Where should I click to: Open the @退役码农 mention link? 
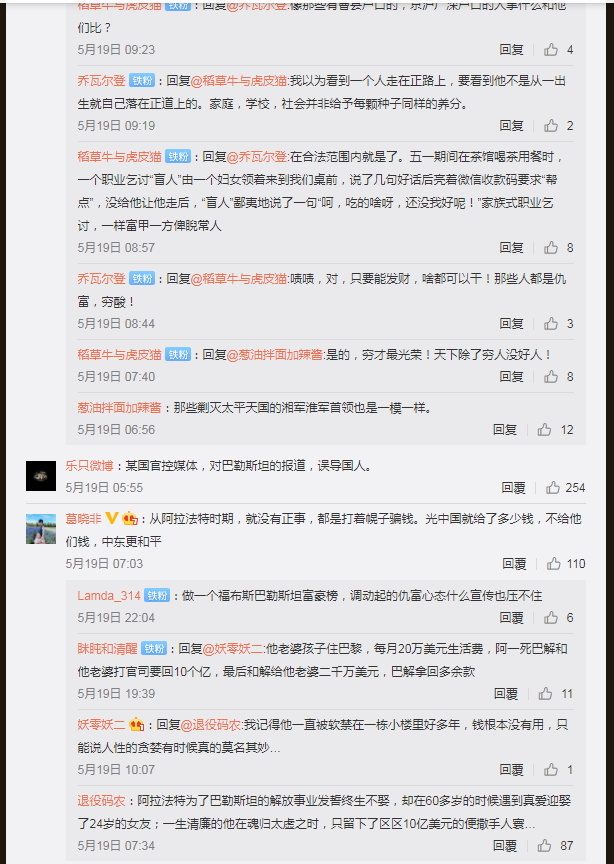point(211,725)
